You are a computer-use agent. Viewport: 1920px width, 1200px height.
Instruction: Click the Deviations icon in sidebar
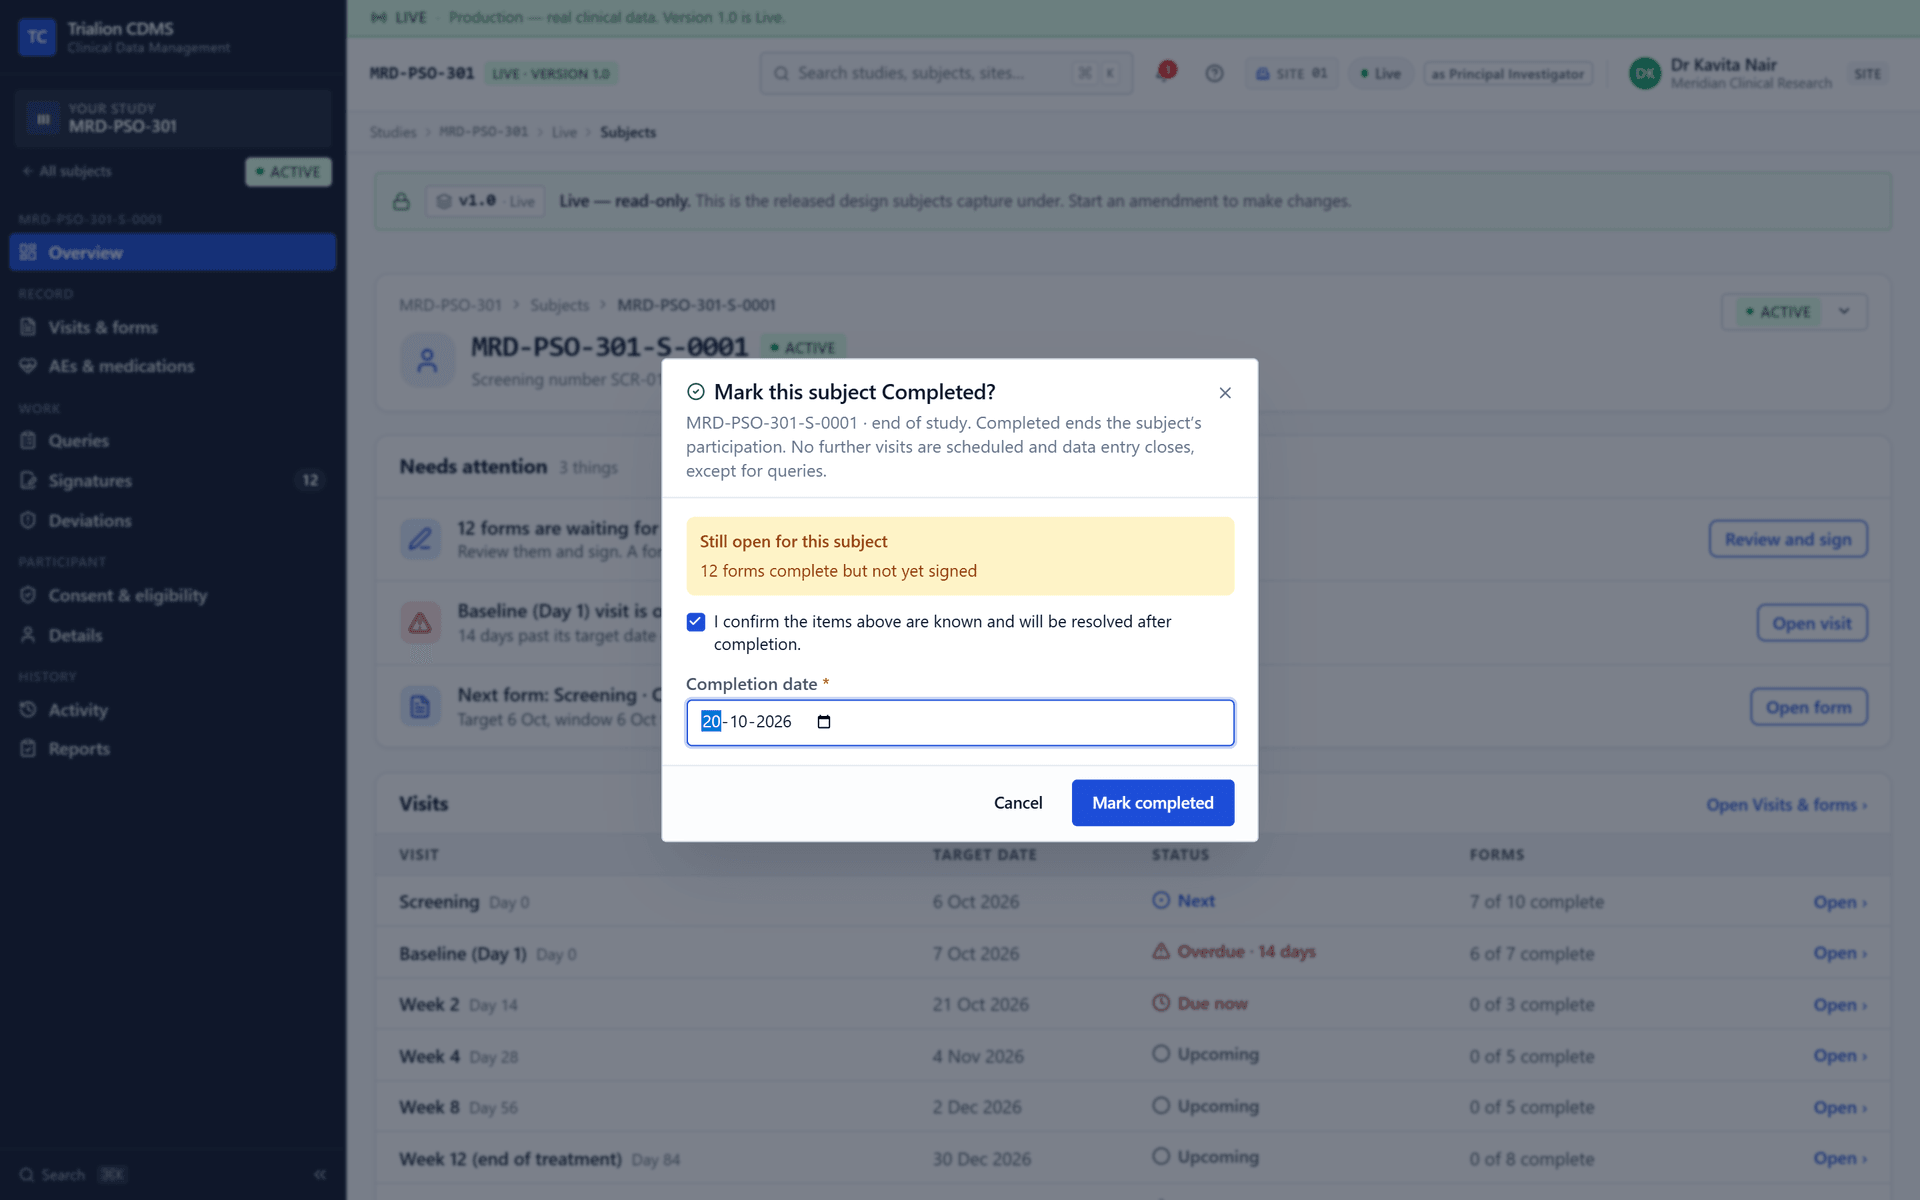point(28,521)
